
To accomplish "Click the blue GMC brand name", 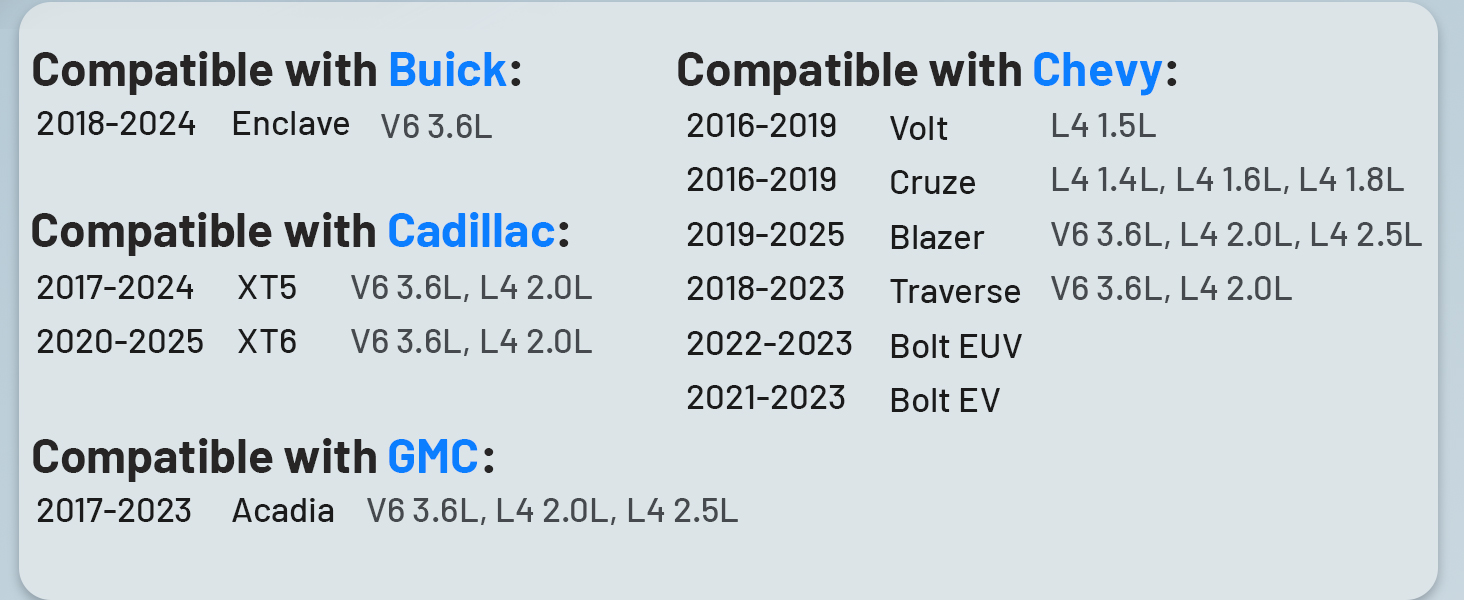I will tap(433, 456).
